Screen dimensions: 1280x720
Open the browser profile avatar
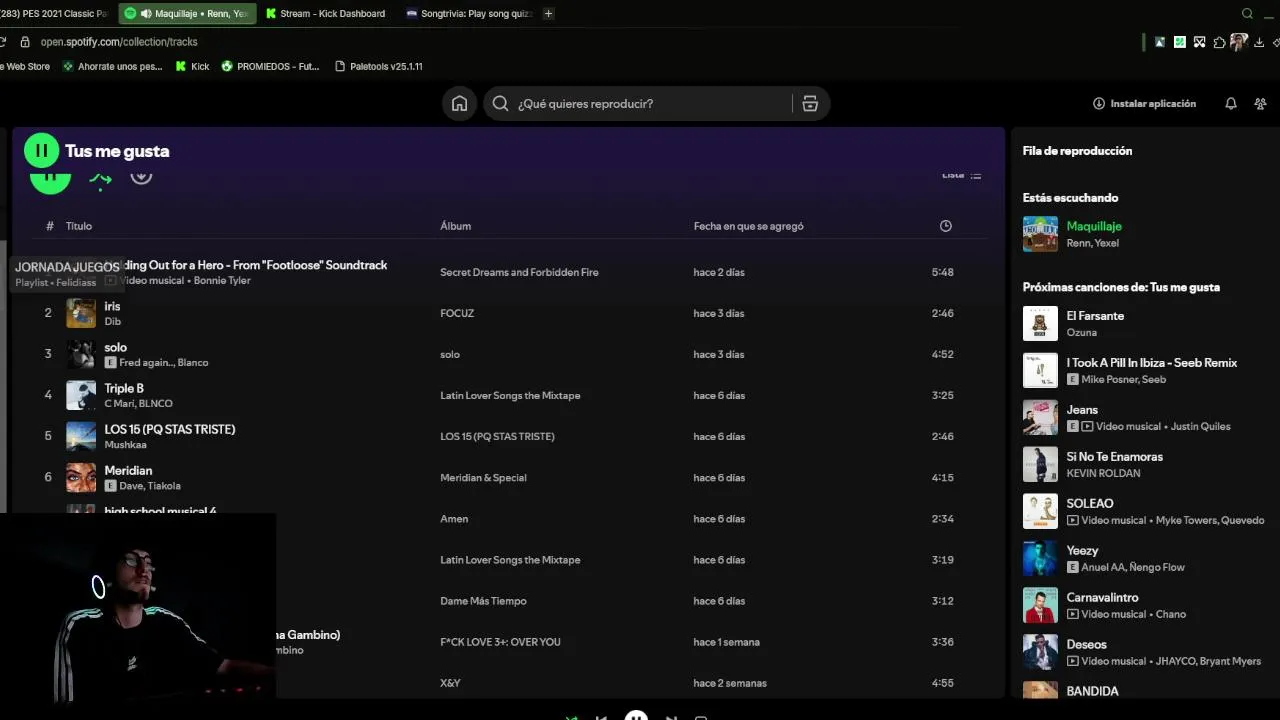tap(1238, 42)
